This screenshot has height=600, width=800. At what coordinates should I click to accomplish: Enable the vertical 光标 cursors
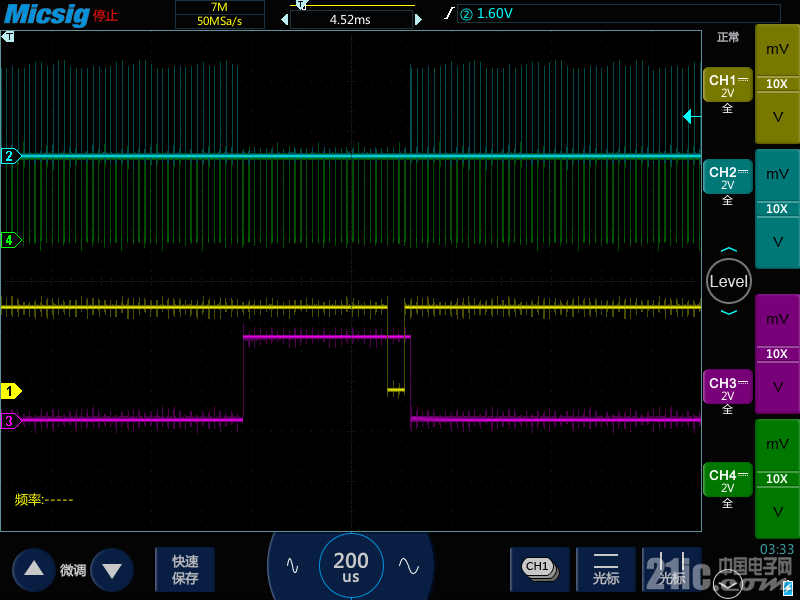tap(671, 569)
